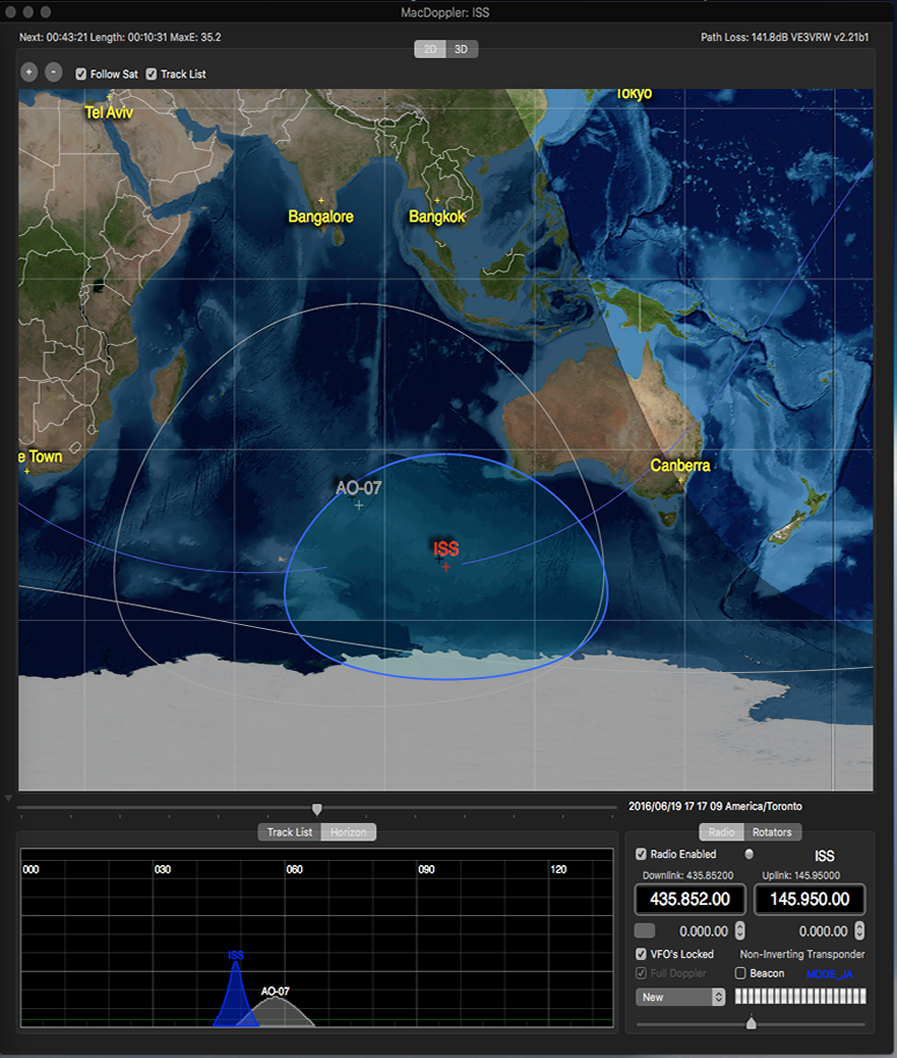Click the blue MODE_JA link
The height and width of the screenshot is (1058, 897).
click(x=828, y=974)
